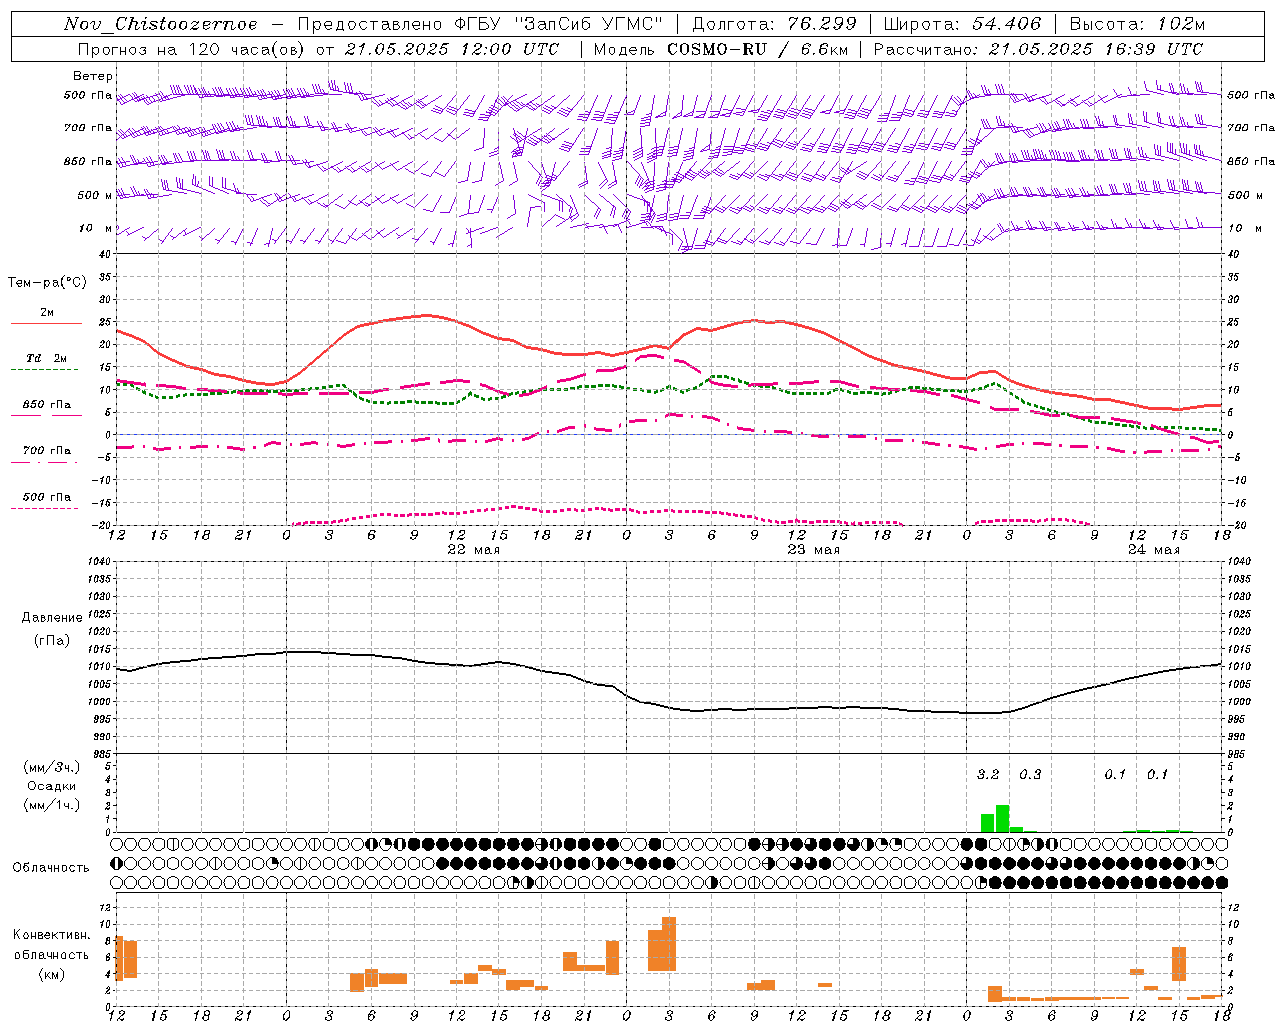The width and height of the screenshot is (1280, 1024).
Task: Click the 'Тем-ра(°C)' temperature panel label
Action: coord(47,283)
